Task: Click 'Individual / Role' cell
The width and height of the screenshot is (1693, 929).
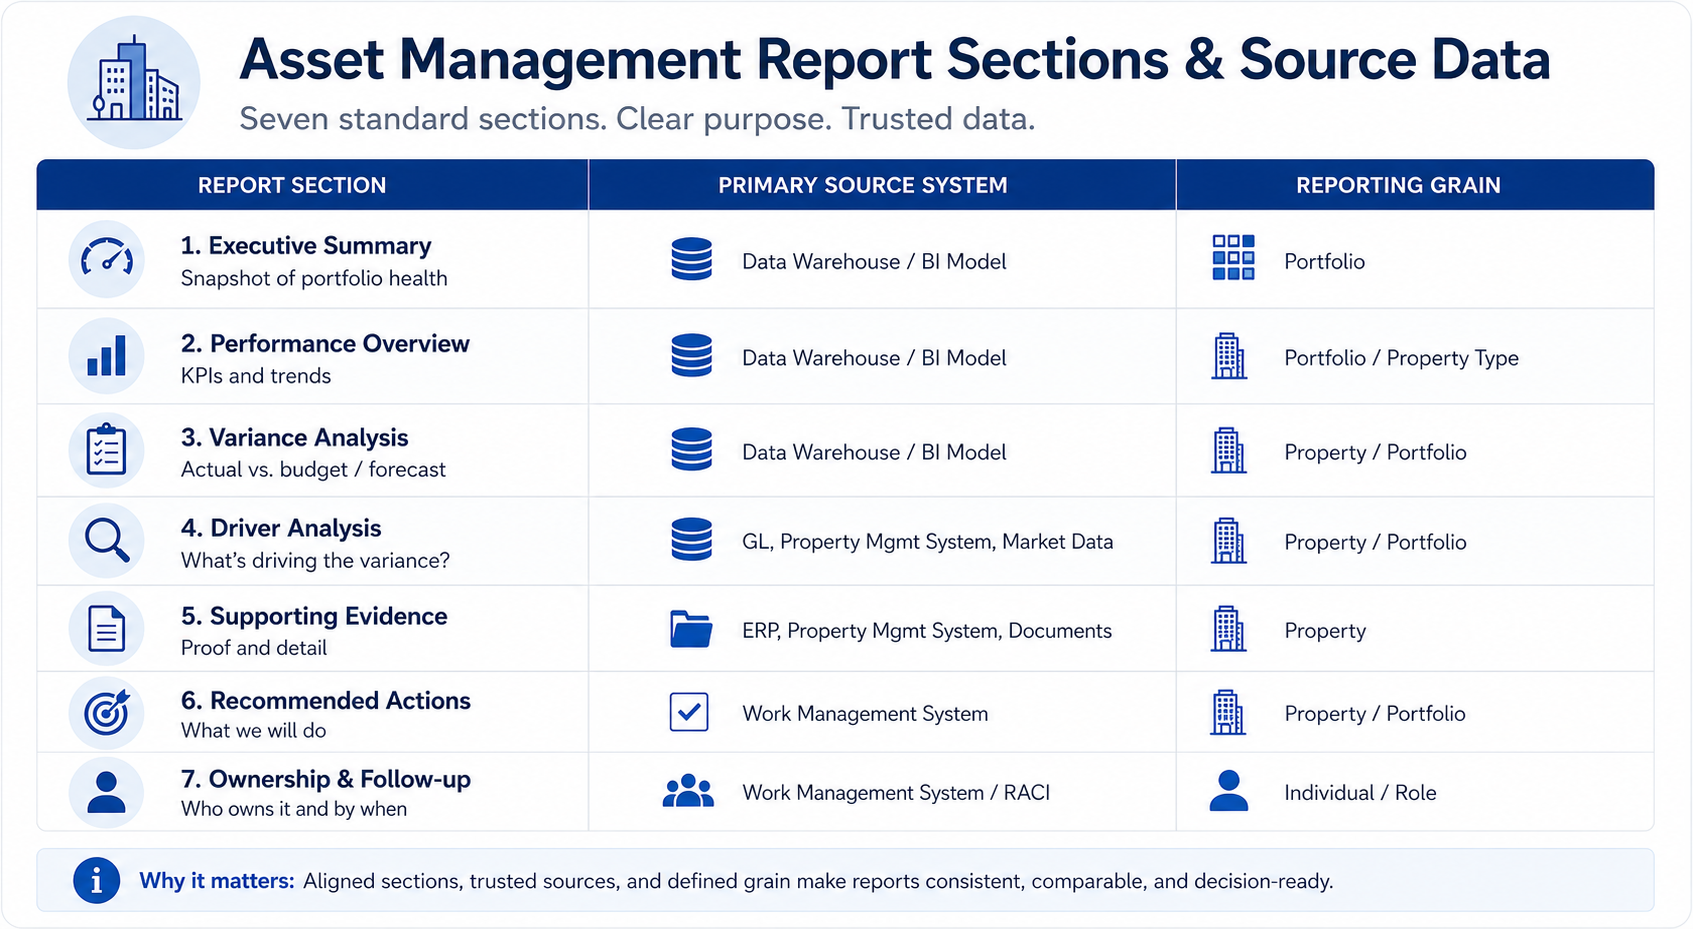Action: [1360, 793]
